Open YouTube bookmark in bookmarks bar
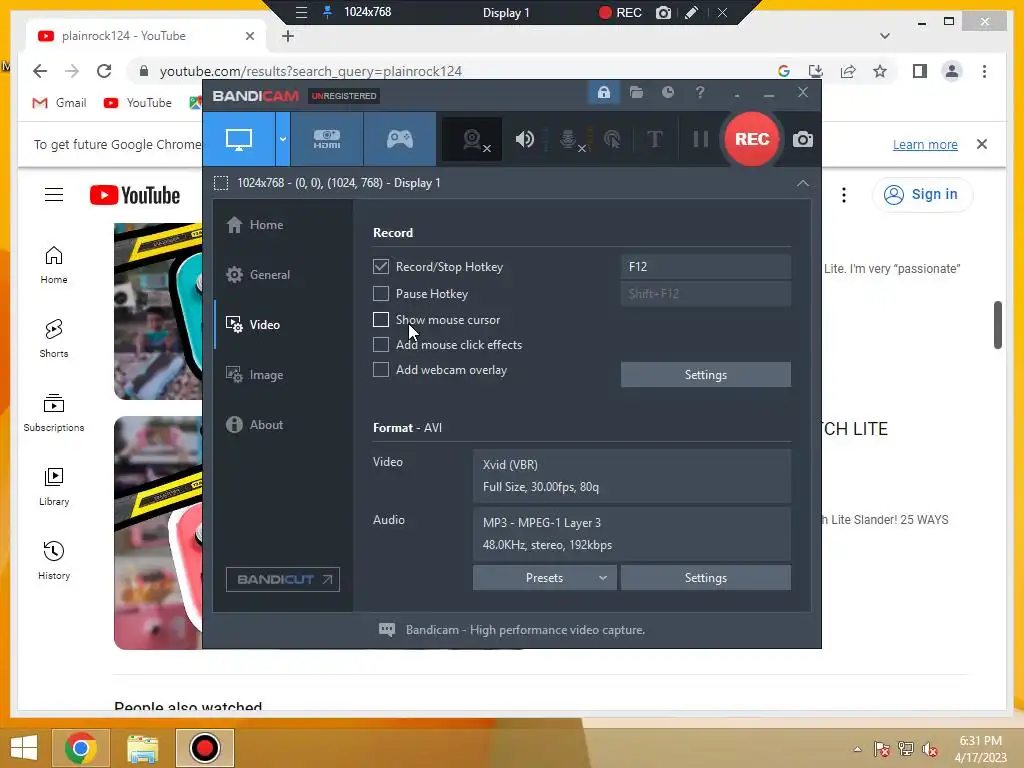1024x768 pixels. (138, 103)
